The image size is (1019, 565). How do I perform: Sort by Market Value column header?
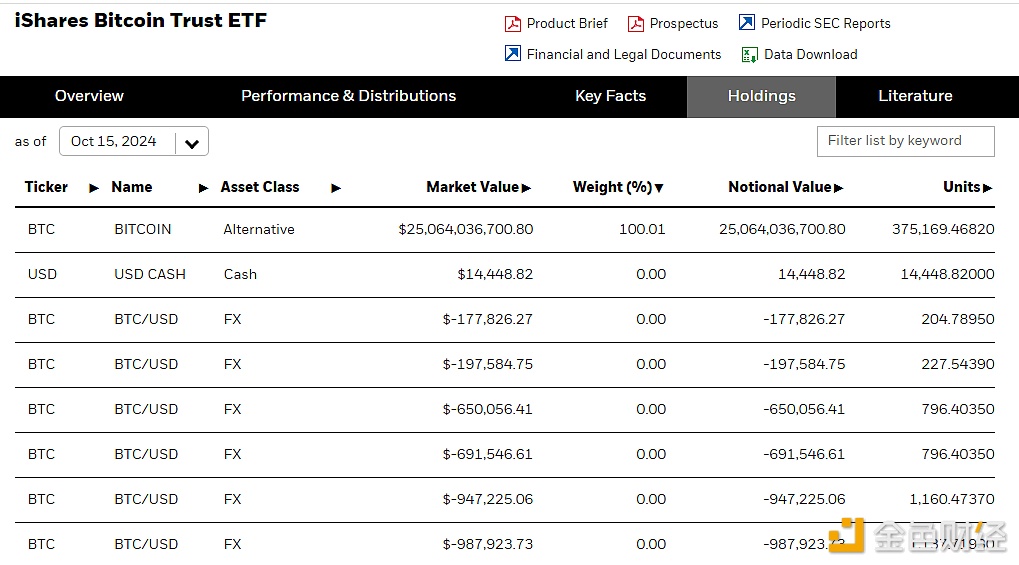[472, 187]
